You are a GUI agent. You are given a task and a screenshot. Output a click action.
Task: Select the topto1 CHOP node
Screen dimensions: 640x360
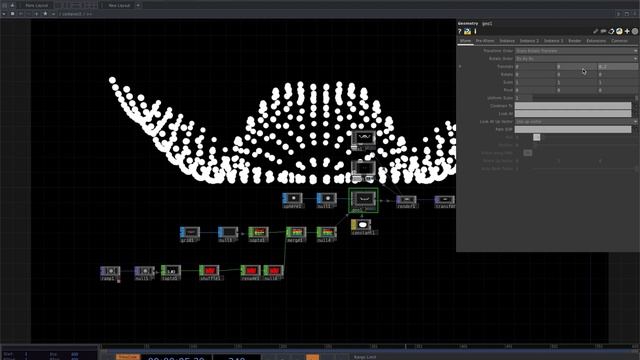tap(171, 272)
